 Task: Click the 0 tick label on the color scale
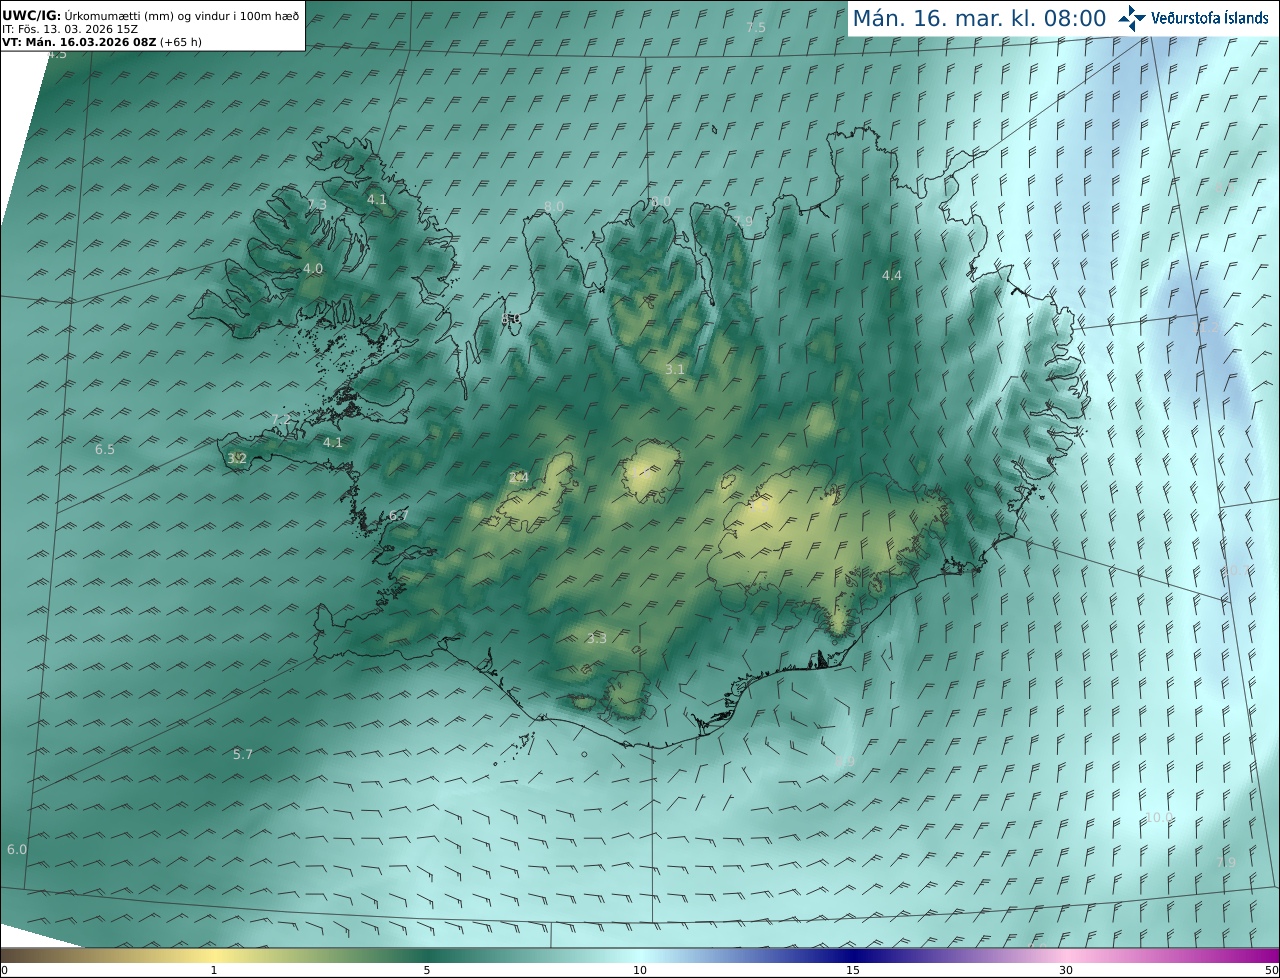pyautogui.click(x=3, y=970)
